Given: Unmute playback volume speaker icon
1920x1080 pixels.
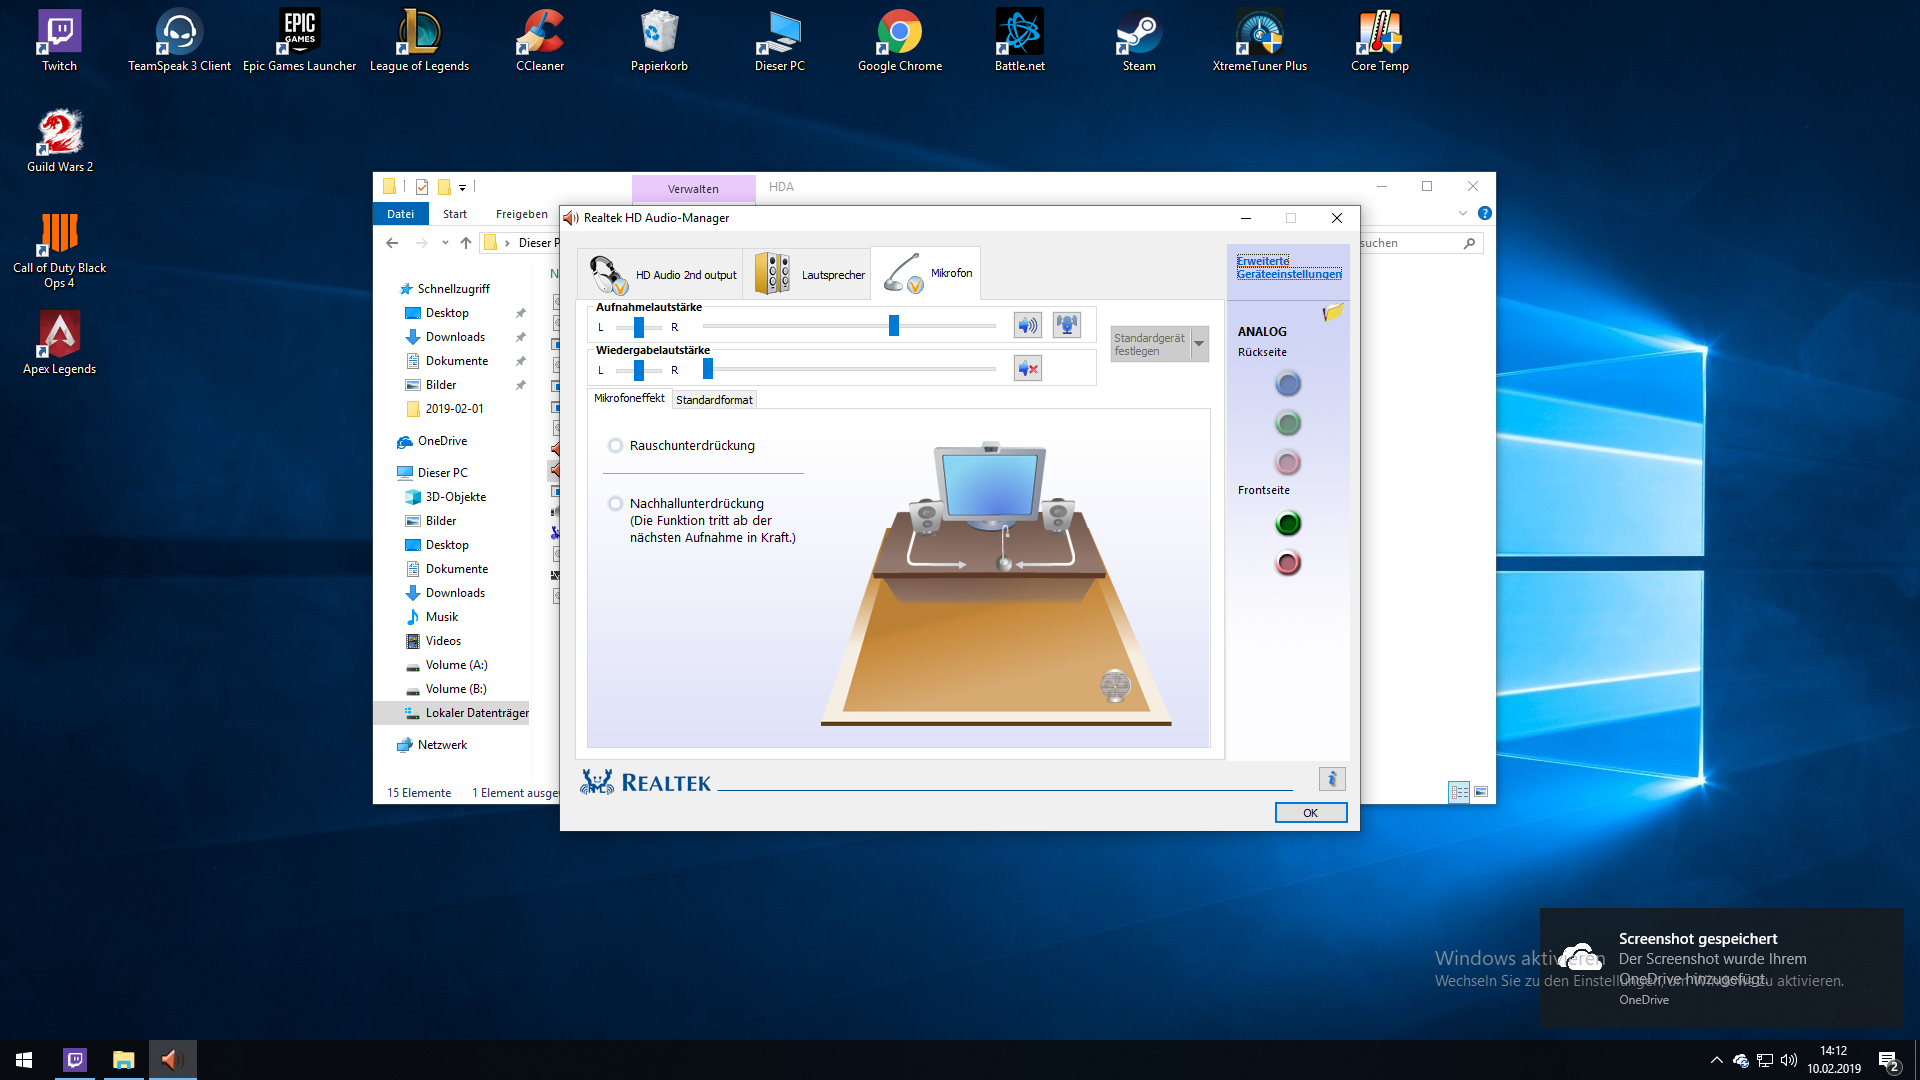Looking at the screenshot, I should (x=1027, y=369).
